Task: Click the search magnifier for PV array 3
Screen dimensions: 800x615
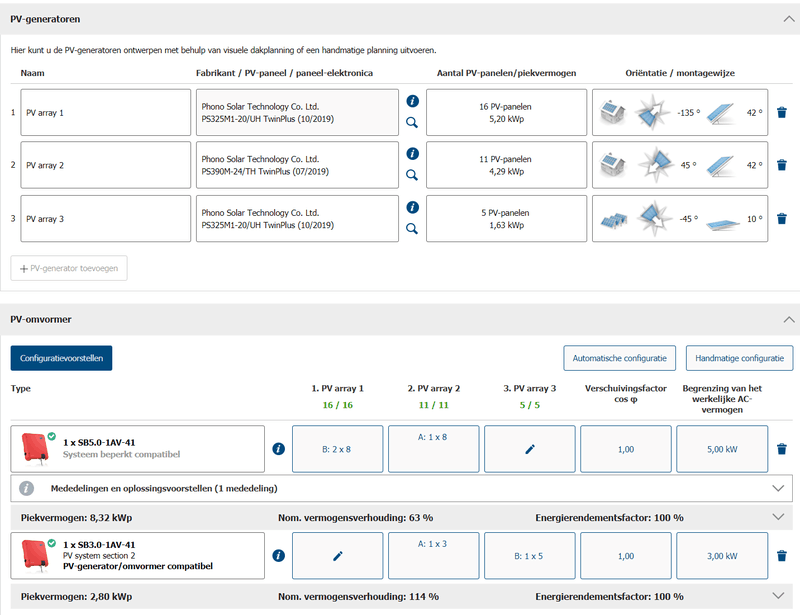Action: (x=412, y=228)
